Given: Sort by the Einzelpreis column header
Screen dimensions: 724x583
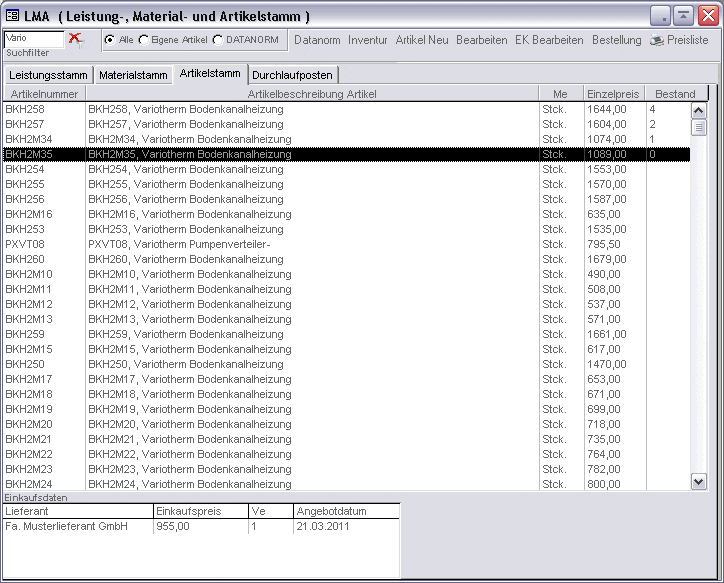Looking at the screenshot, I should (x=614, y=94).
